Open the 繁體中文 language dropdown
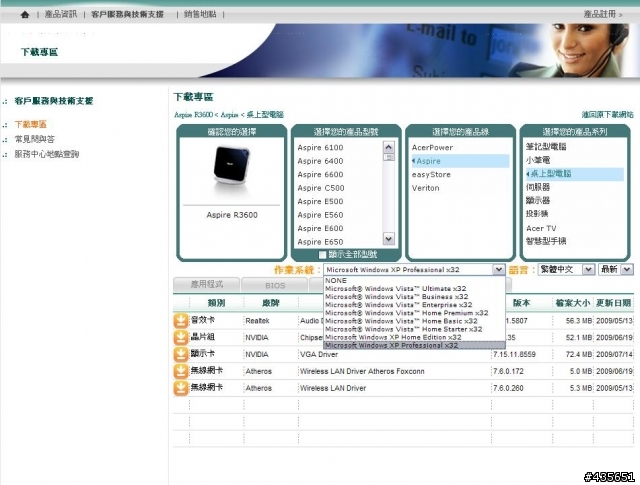Viewport: 640px width, 485px height. pyautogui.click(x=565, y=269)
